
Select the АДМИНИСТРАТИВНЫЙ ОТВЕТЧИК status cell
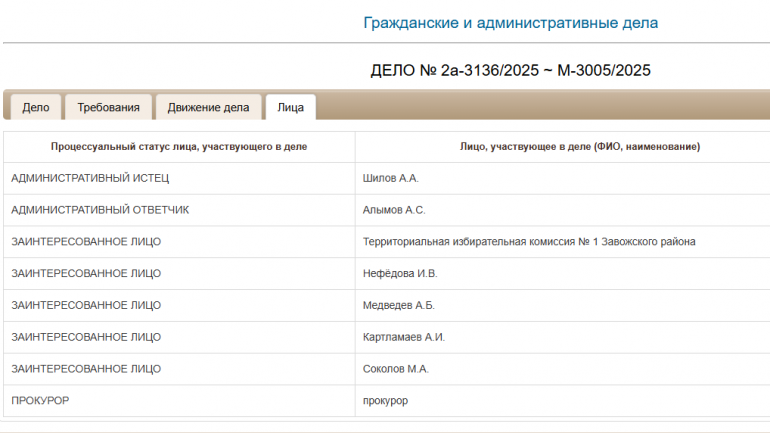(100, 210)
